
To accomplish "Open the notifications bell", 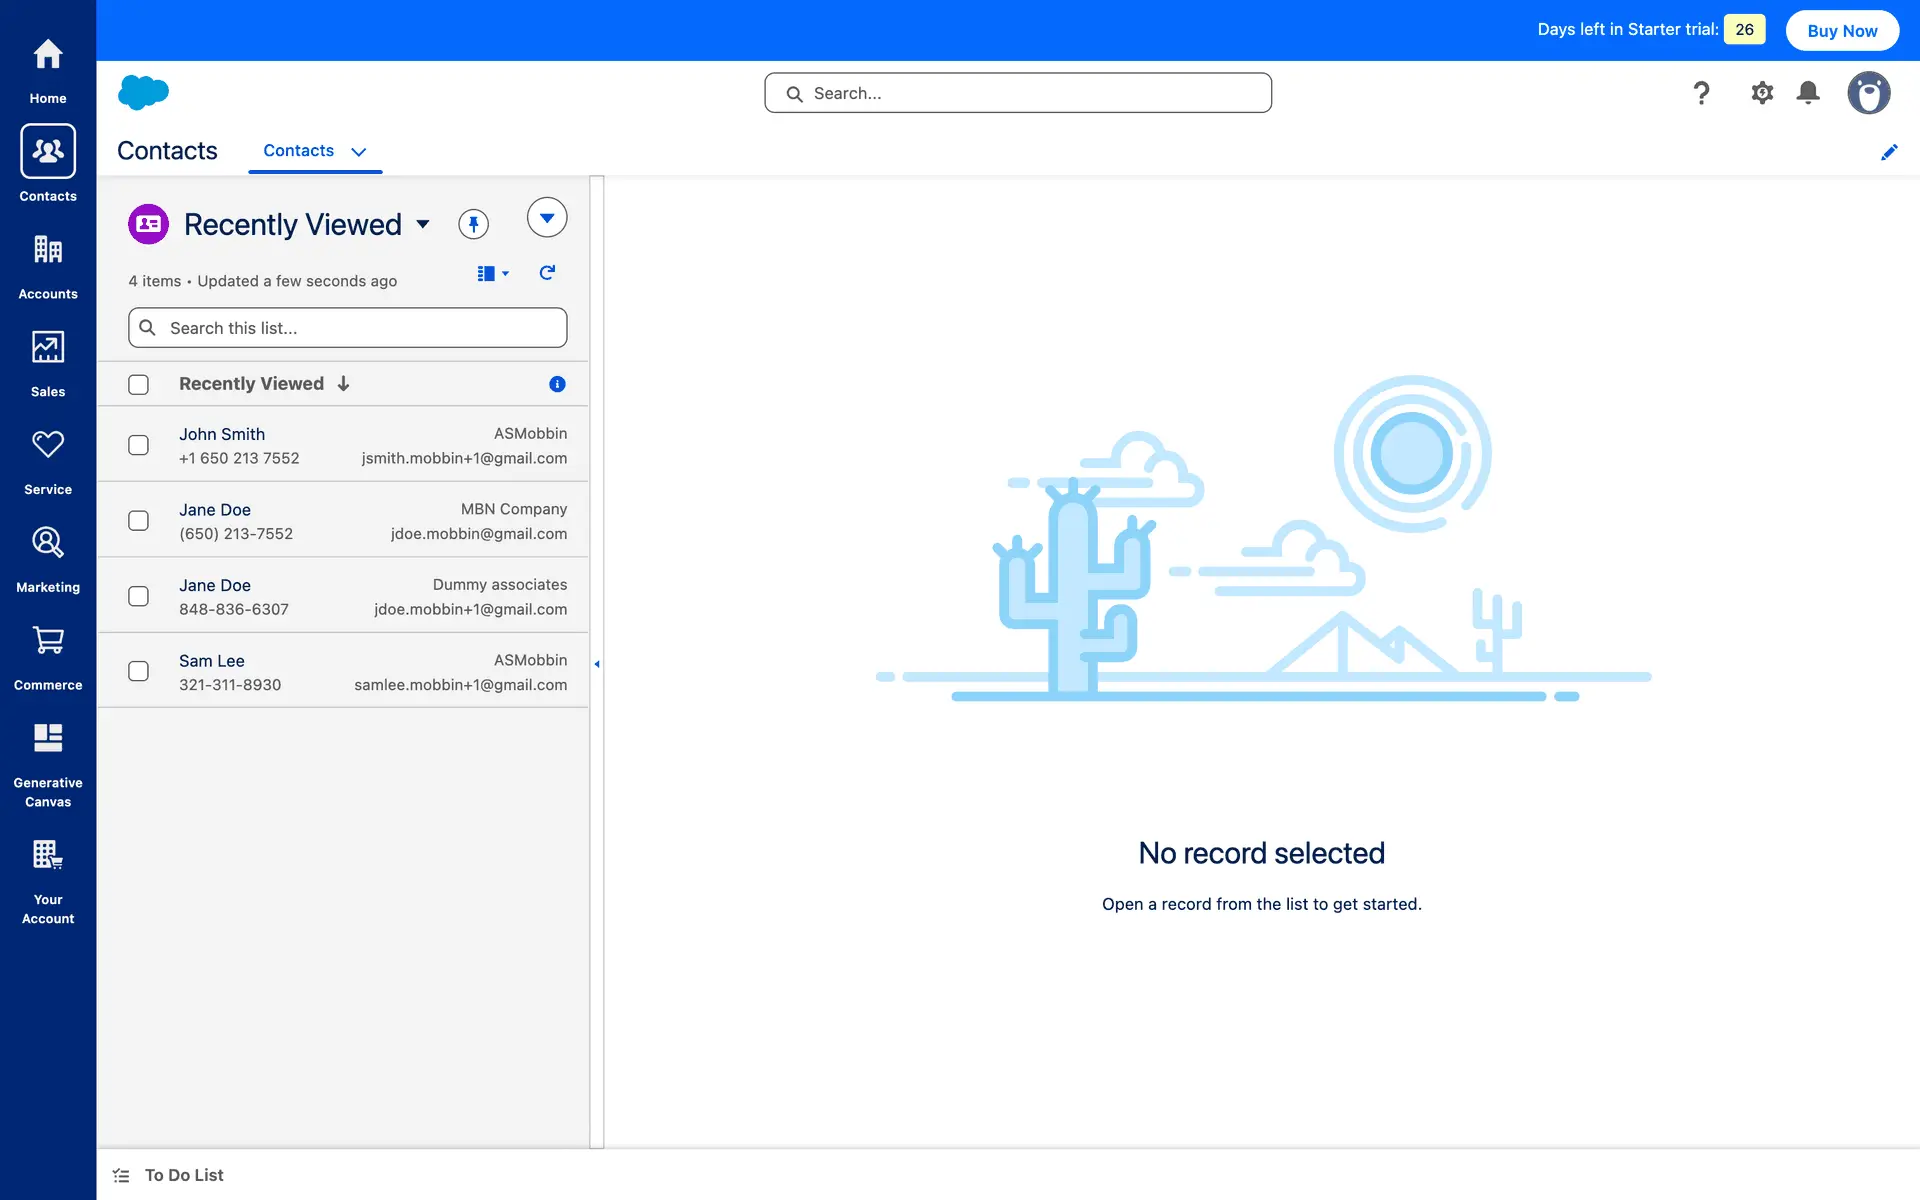I will pos(1807,93).
